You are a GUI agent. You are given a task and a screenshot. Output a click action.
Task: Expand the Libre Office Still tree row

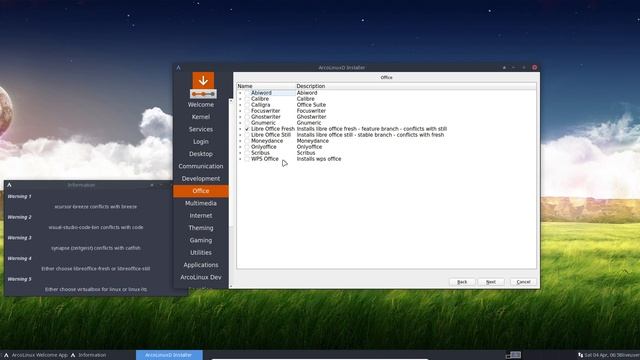pyautogui.click(x=240, y=135)
